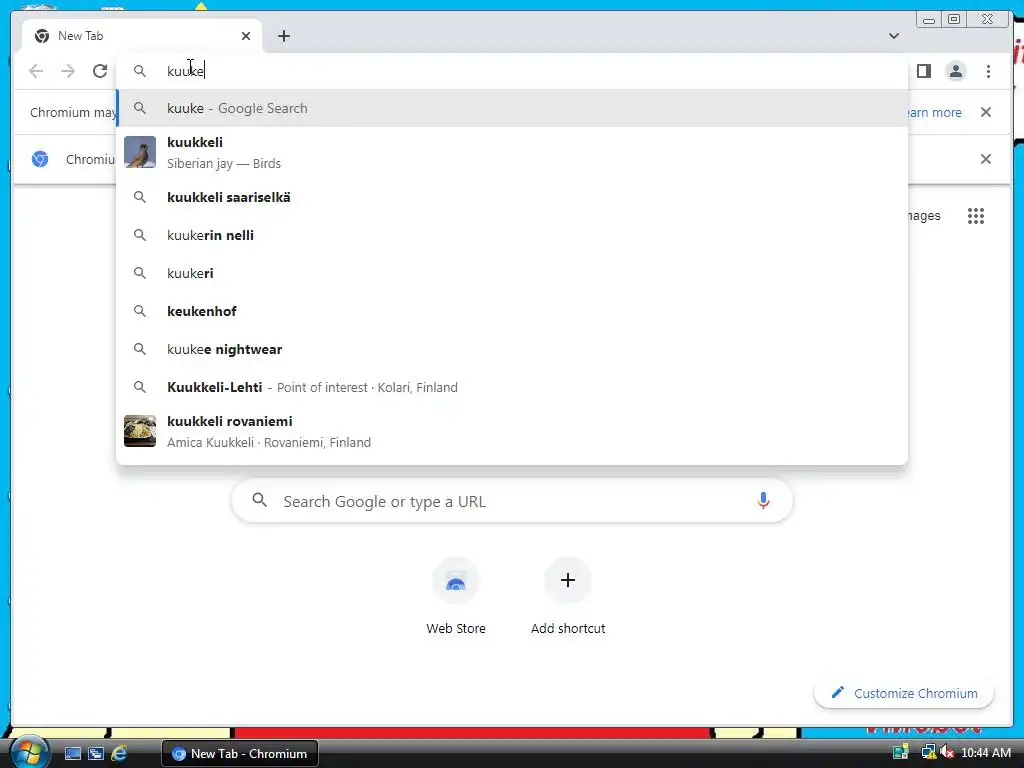
Task: Open the three-dot Chromium menu
Action: 988,71
